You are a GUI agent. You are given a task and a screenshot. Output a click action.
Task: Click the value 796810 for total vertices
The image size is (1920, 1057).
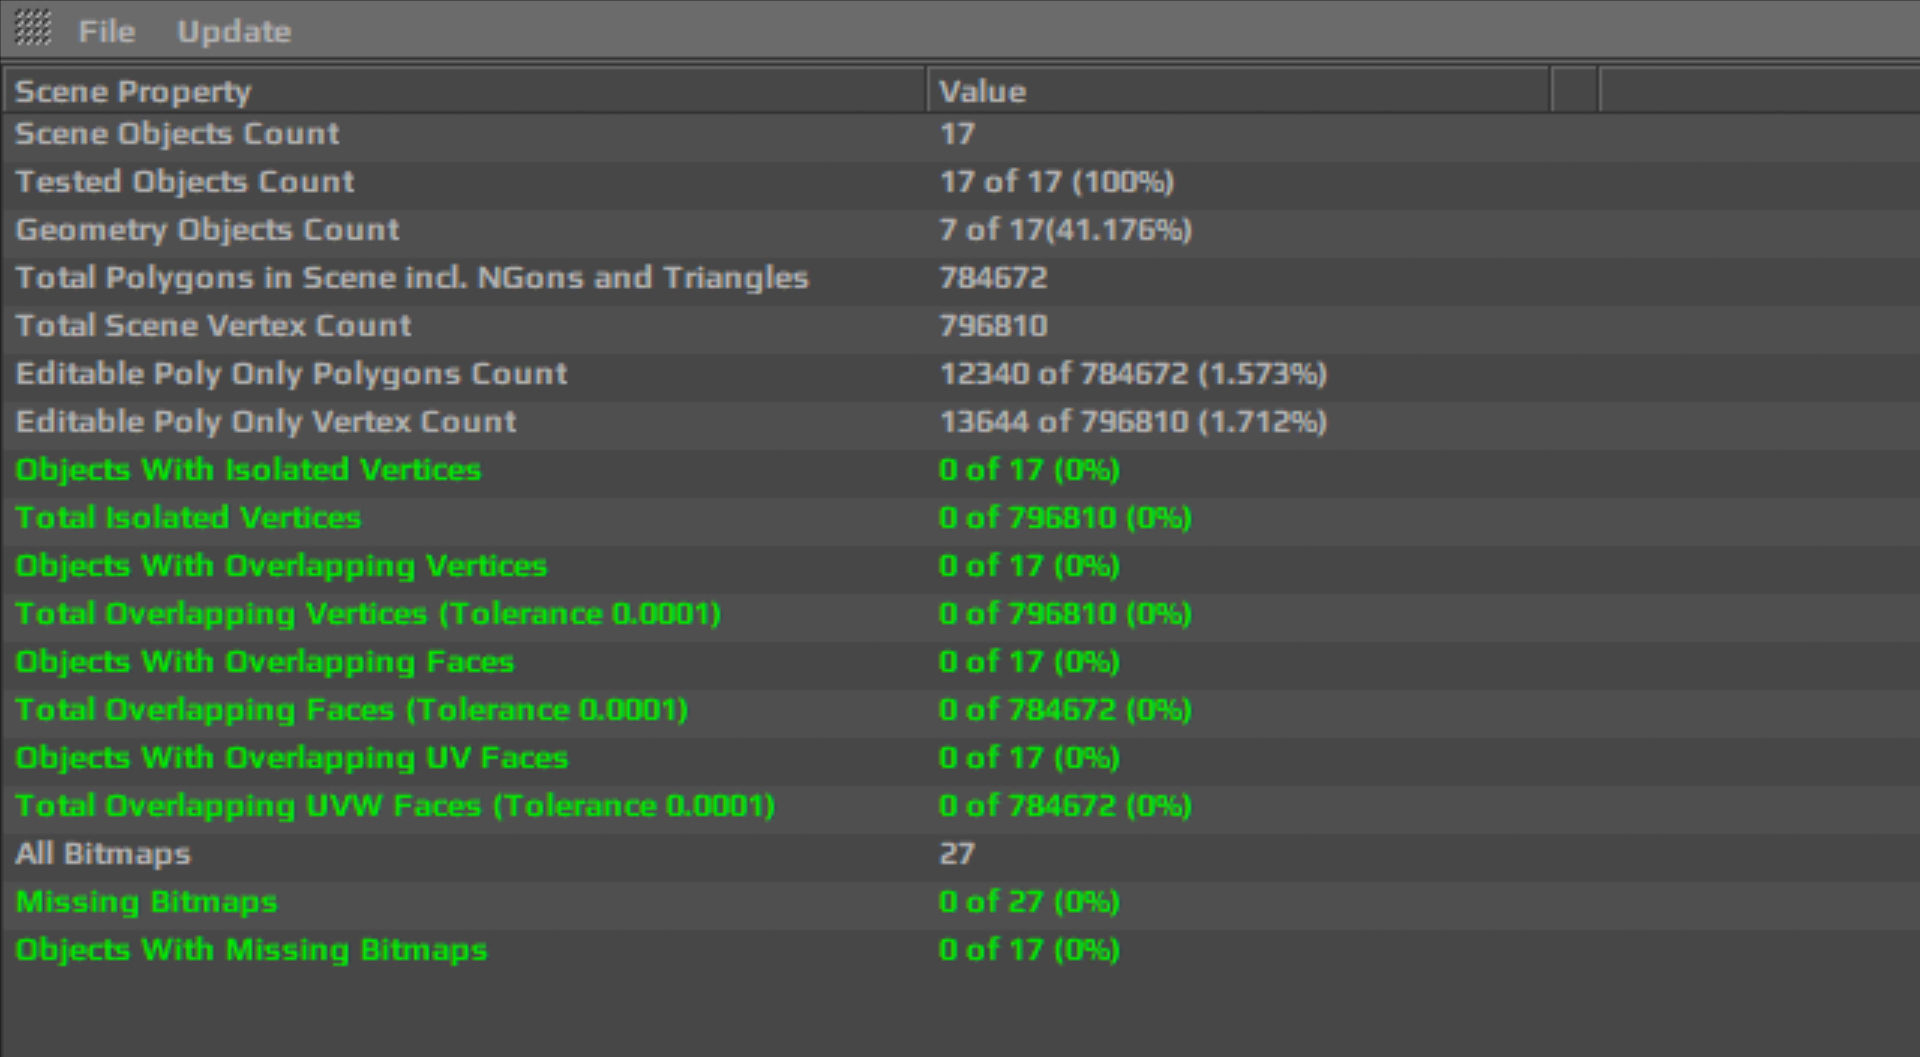993,326
